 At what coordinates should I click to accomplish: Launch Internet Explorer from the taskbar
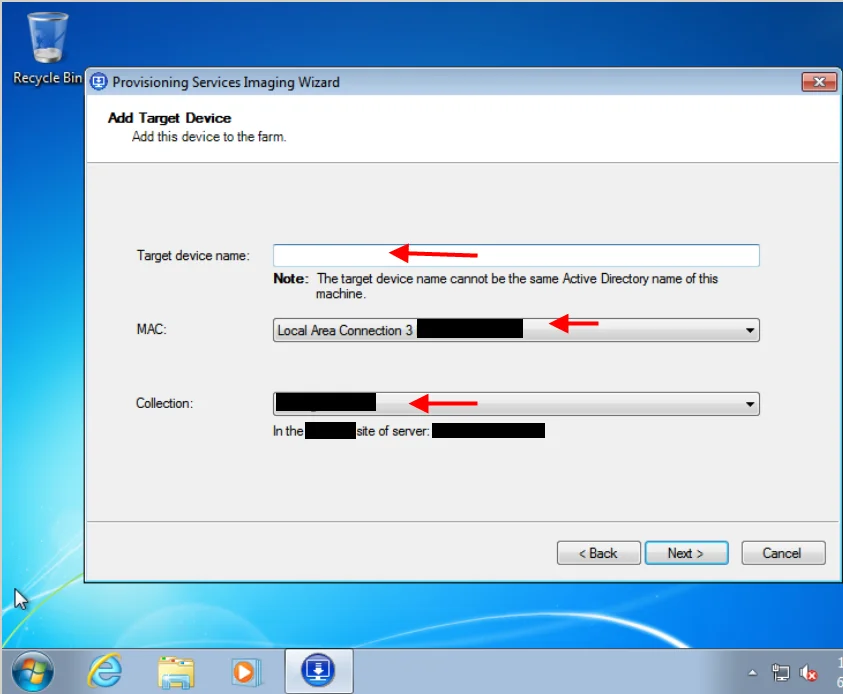(x=105, y=671)
